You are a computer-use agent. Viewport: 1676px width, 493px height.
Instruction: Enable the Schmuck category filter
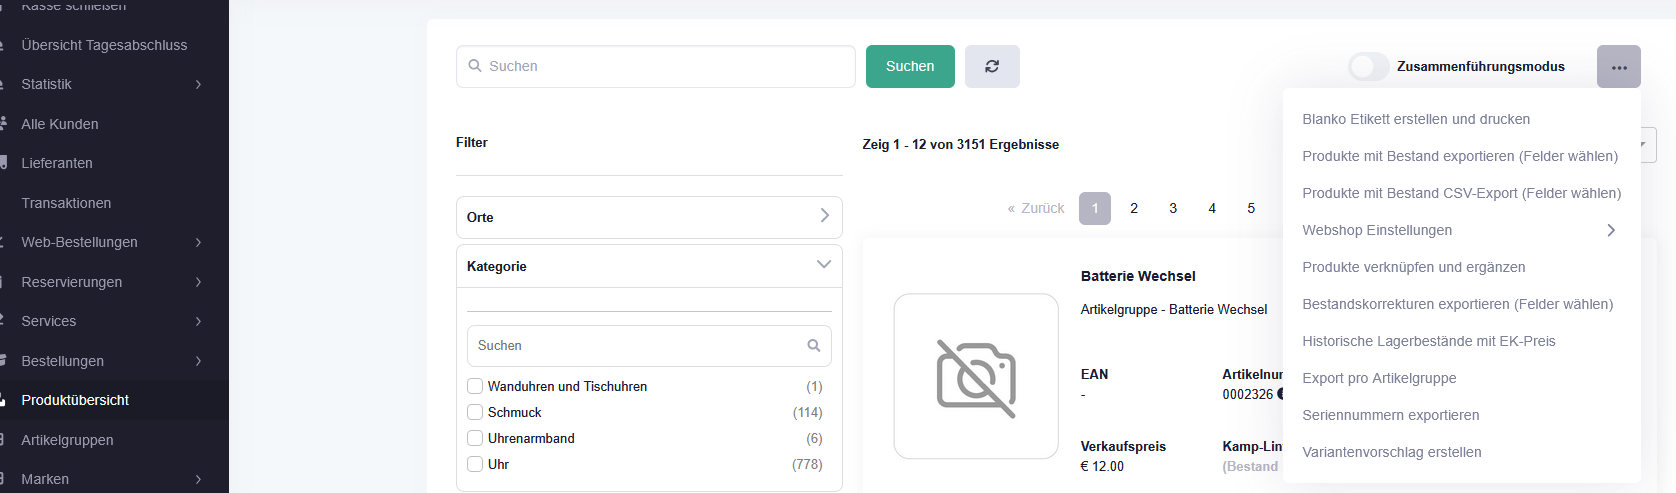point(475,412)
